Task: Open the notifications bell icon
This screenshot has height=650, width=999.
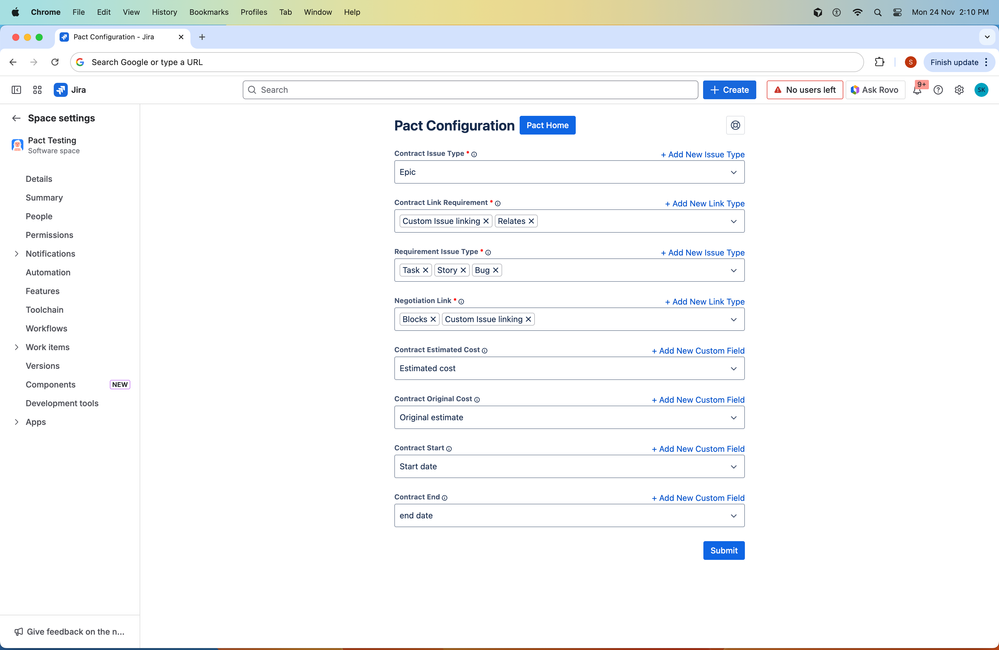Action: [917, 90]
